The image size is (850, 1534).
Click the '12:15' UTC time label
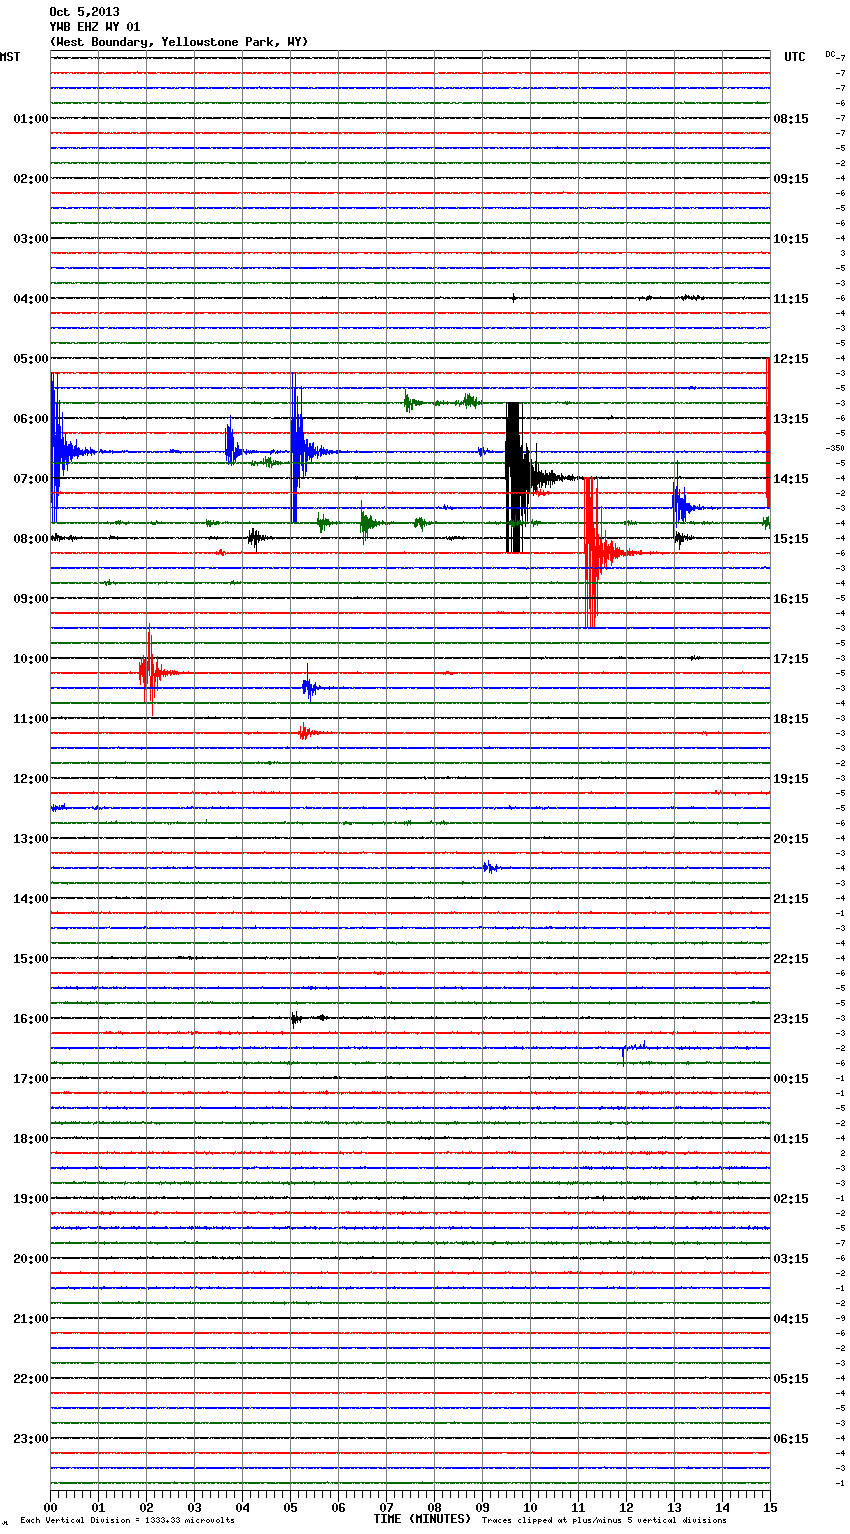[x=791, y=359]
